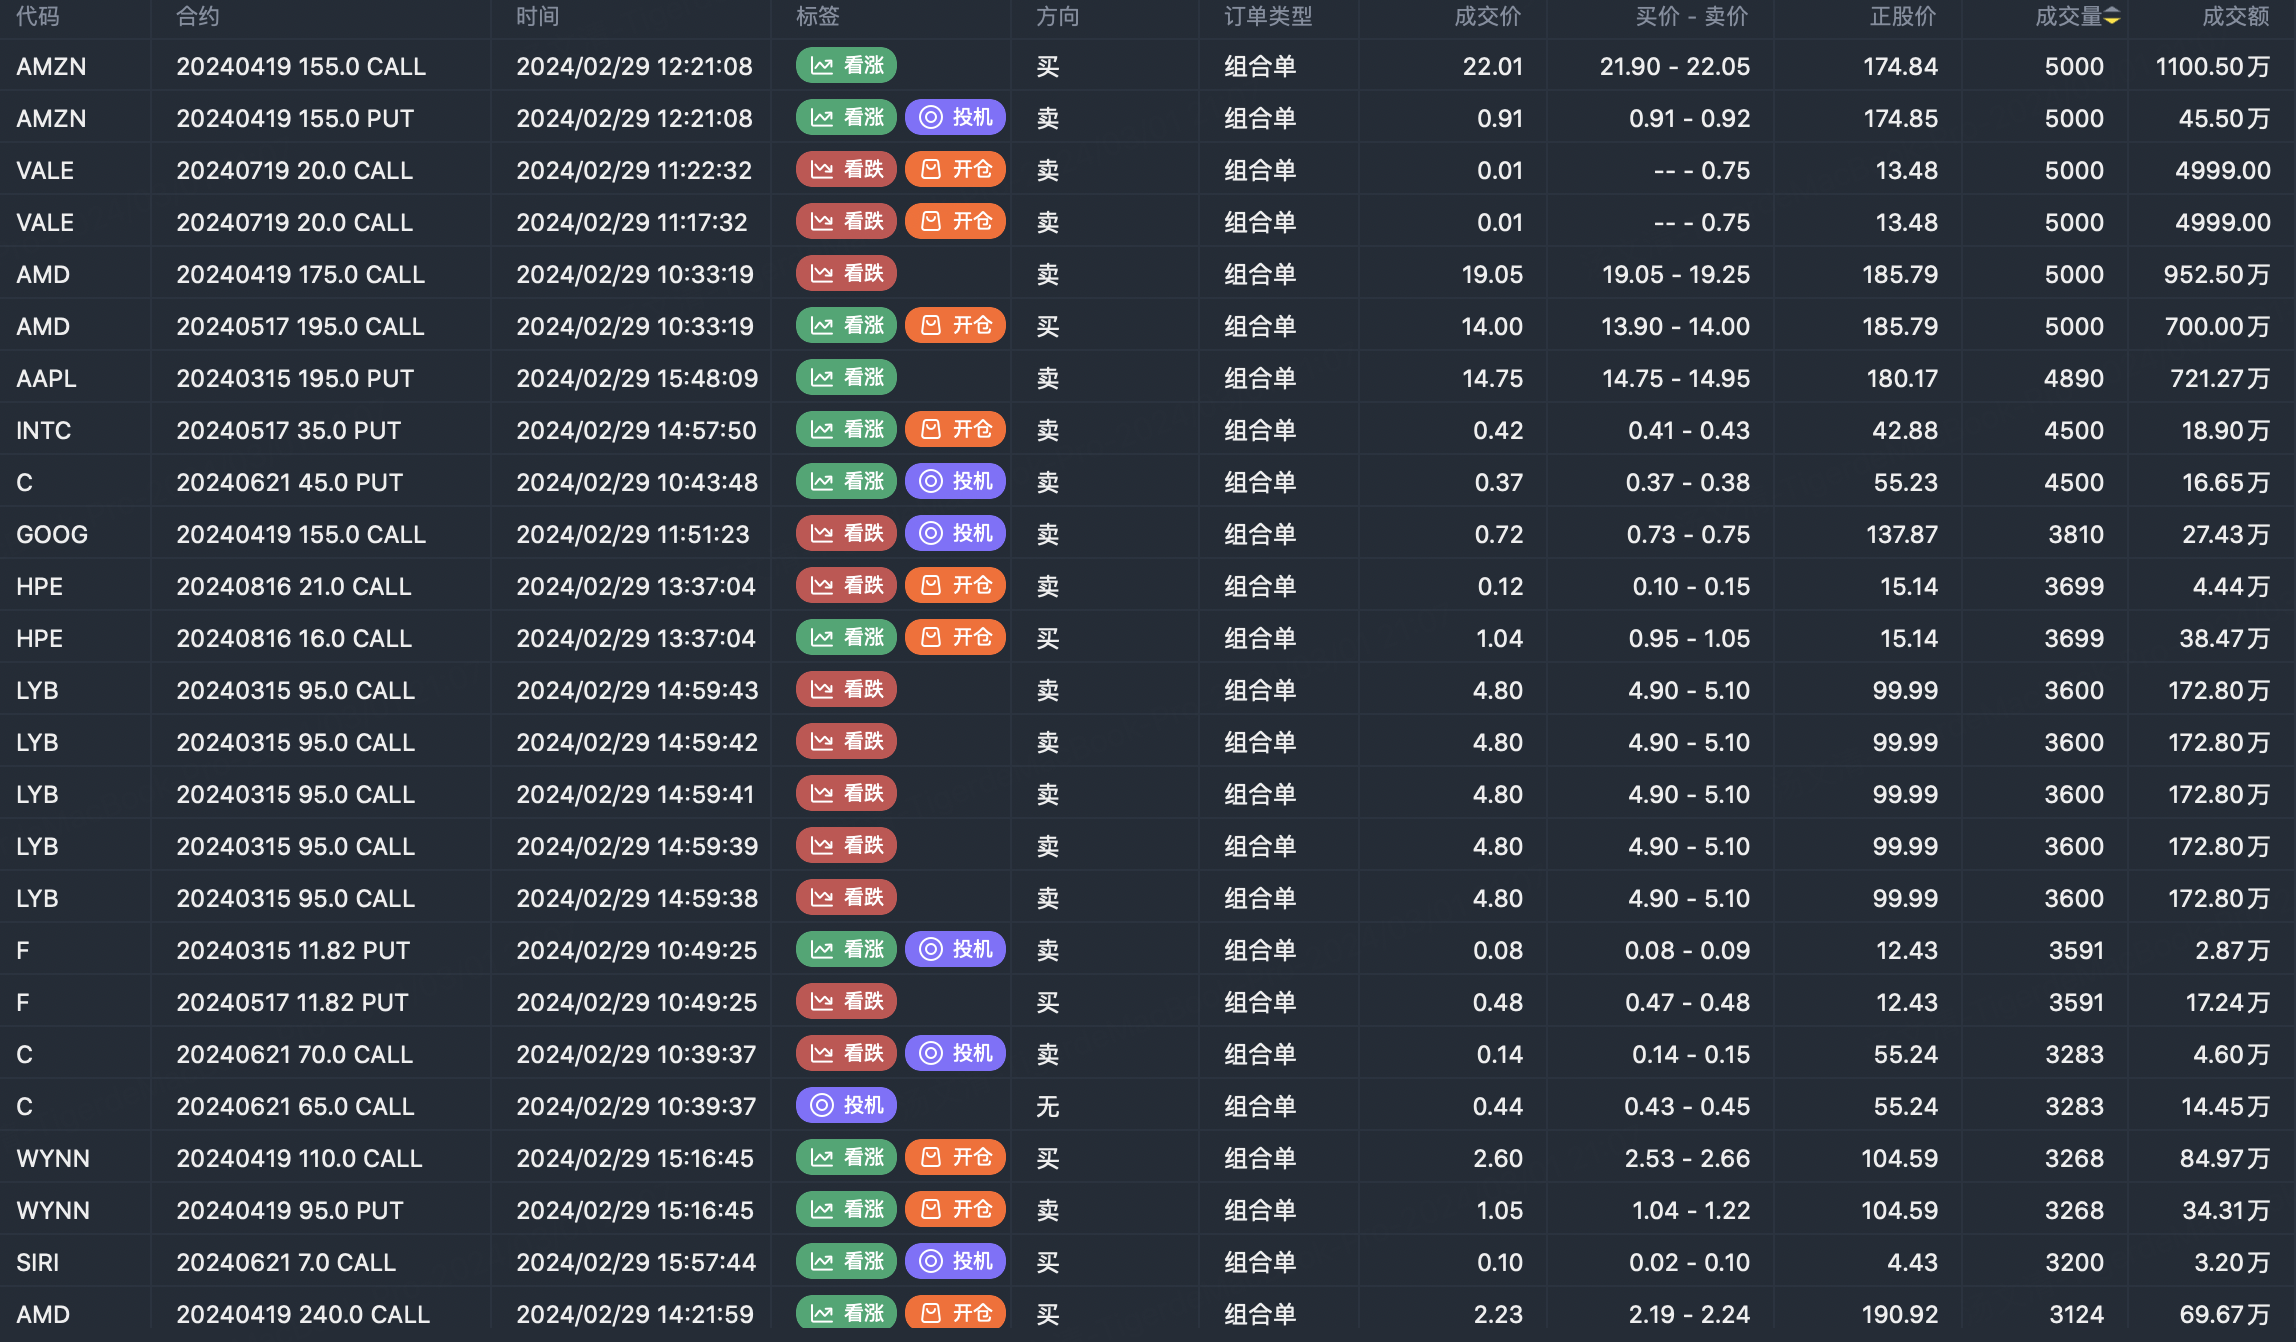Click the 成交量 sort arrow icon

(2112, 16)
